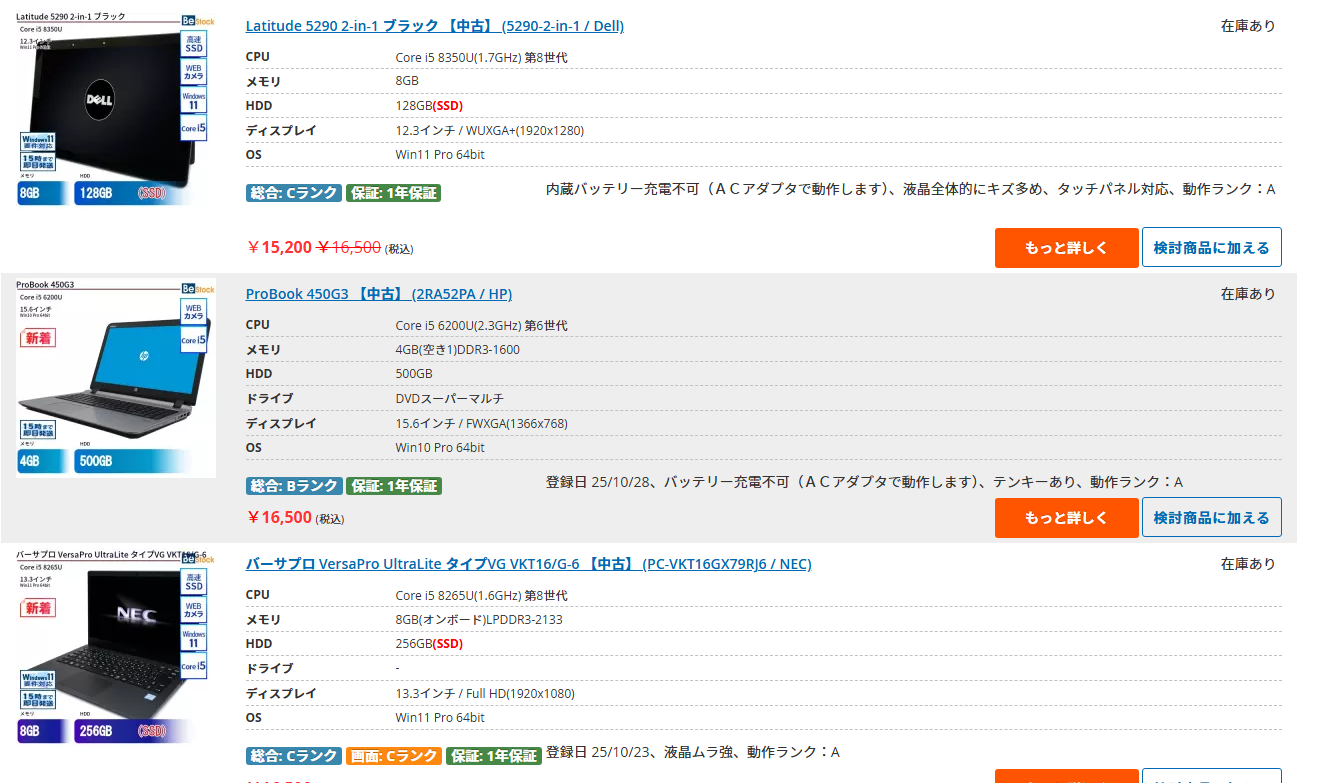Click もっと詳しく for the ProBook 450G3

click(x=1066, y=518)
